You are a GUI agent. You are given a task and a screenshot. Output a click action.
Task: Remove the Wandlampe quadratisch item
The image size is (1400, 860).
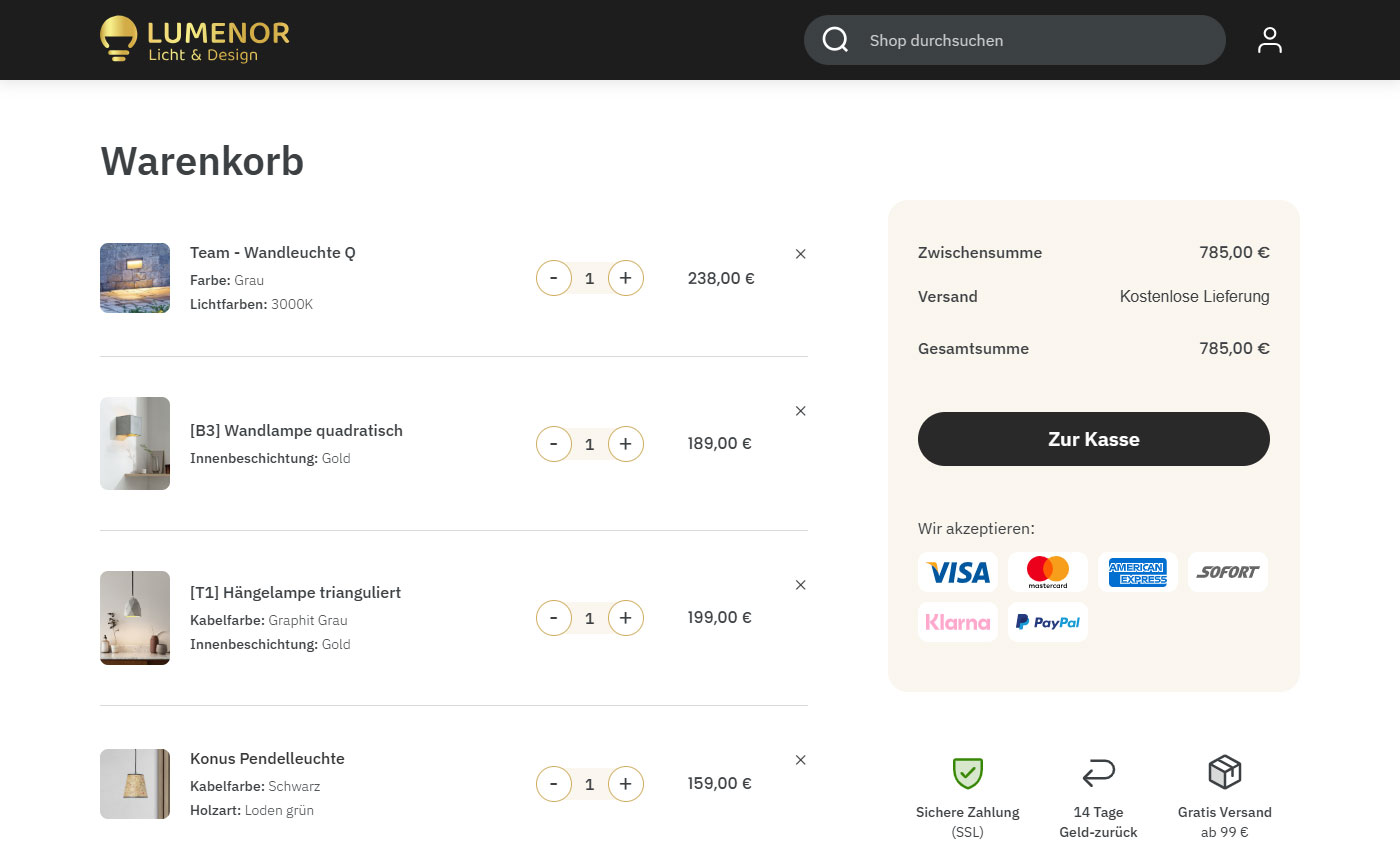pyautogui.click(x=800, y=411)
